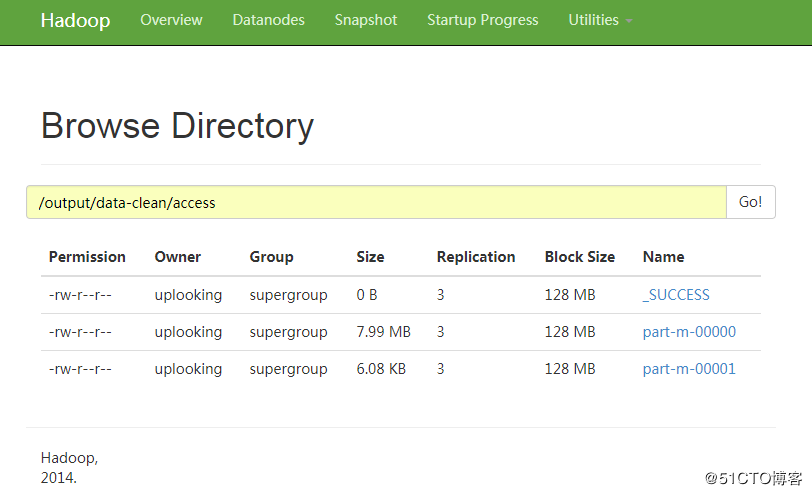
Task: Click the Group column header
Action: tap(271, 257)
